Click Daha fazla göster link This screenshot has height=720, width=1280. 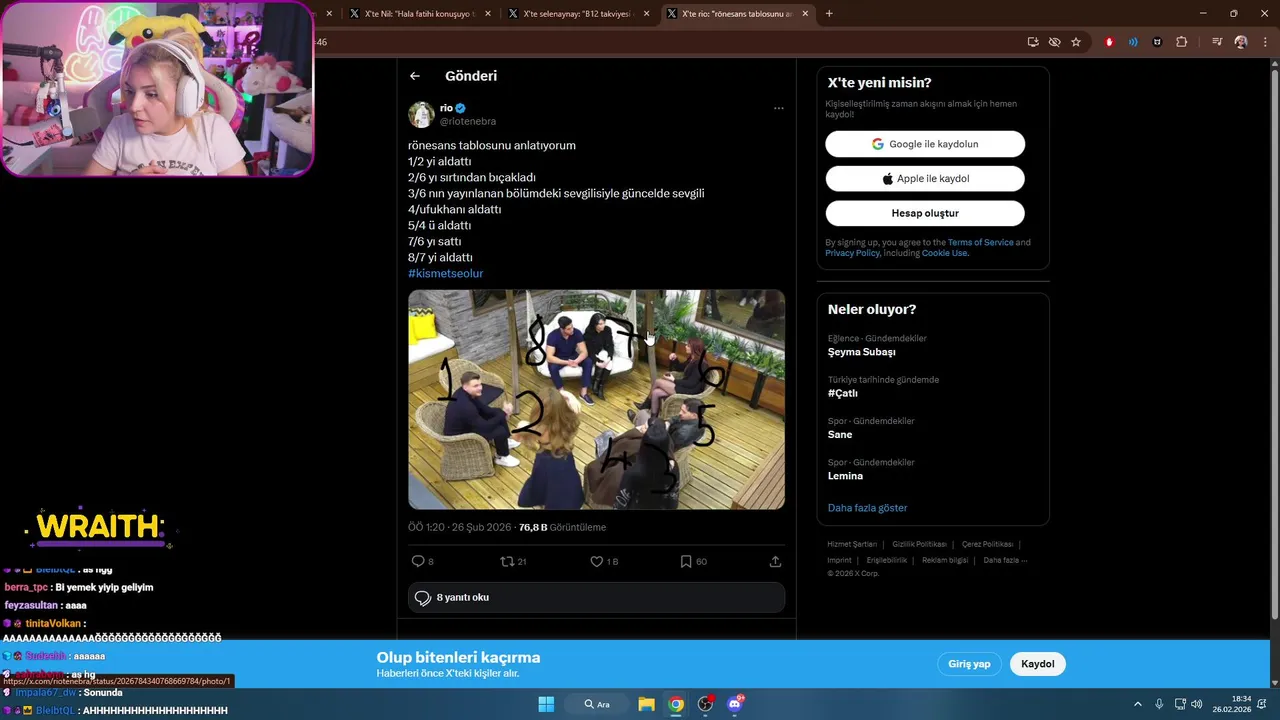pos(867,508)
